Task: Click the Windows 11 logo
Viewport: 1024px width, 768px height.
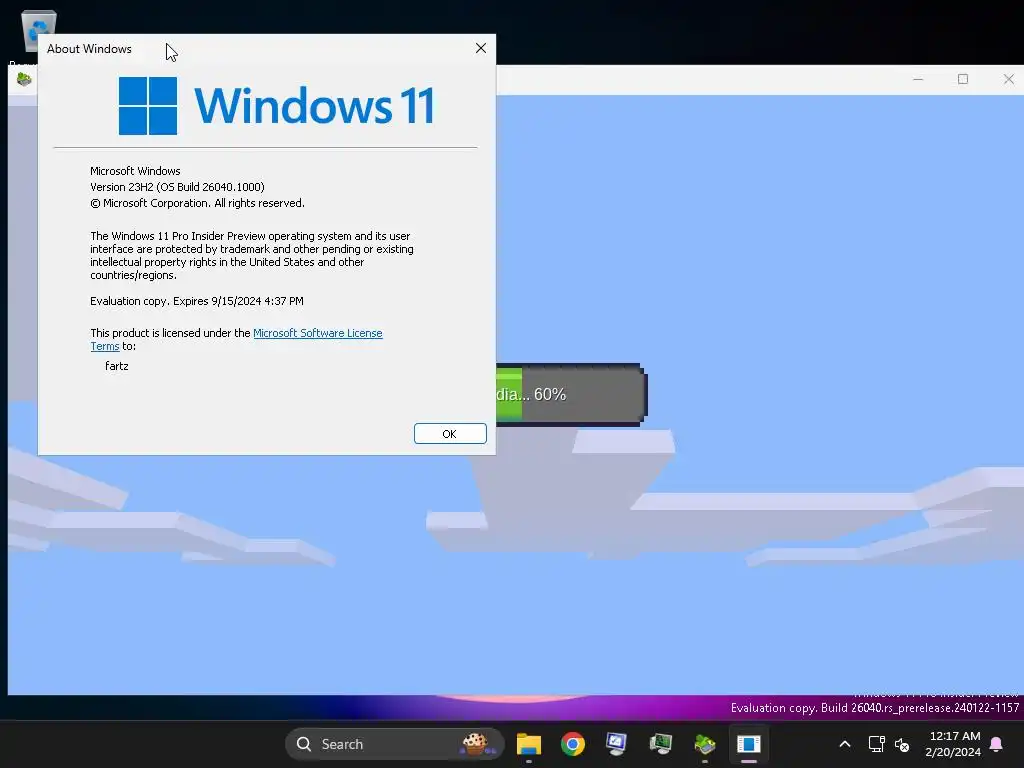Action: click(276, 106)
